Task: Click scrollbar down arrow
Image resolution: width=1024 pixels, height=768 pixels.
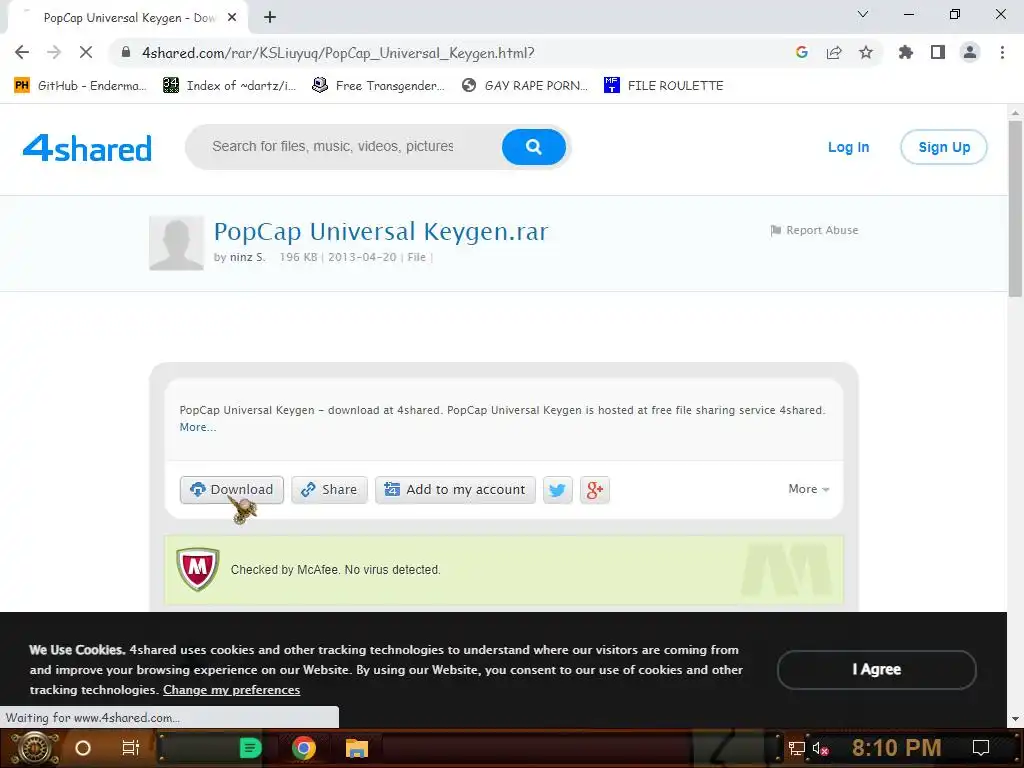Action: (1016, 719)
